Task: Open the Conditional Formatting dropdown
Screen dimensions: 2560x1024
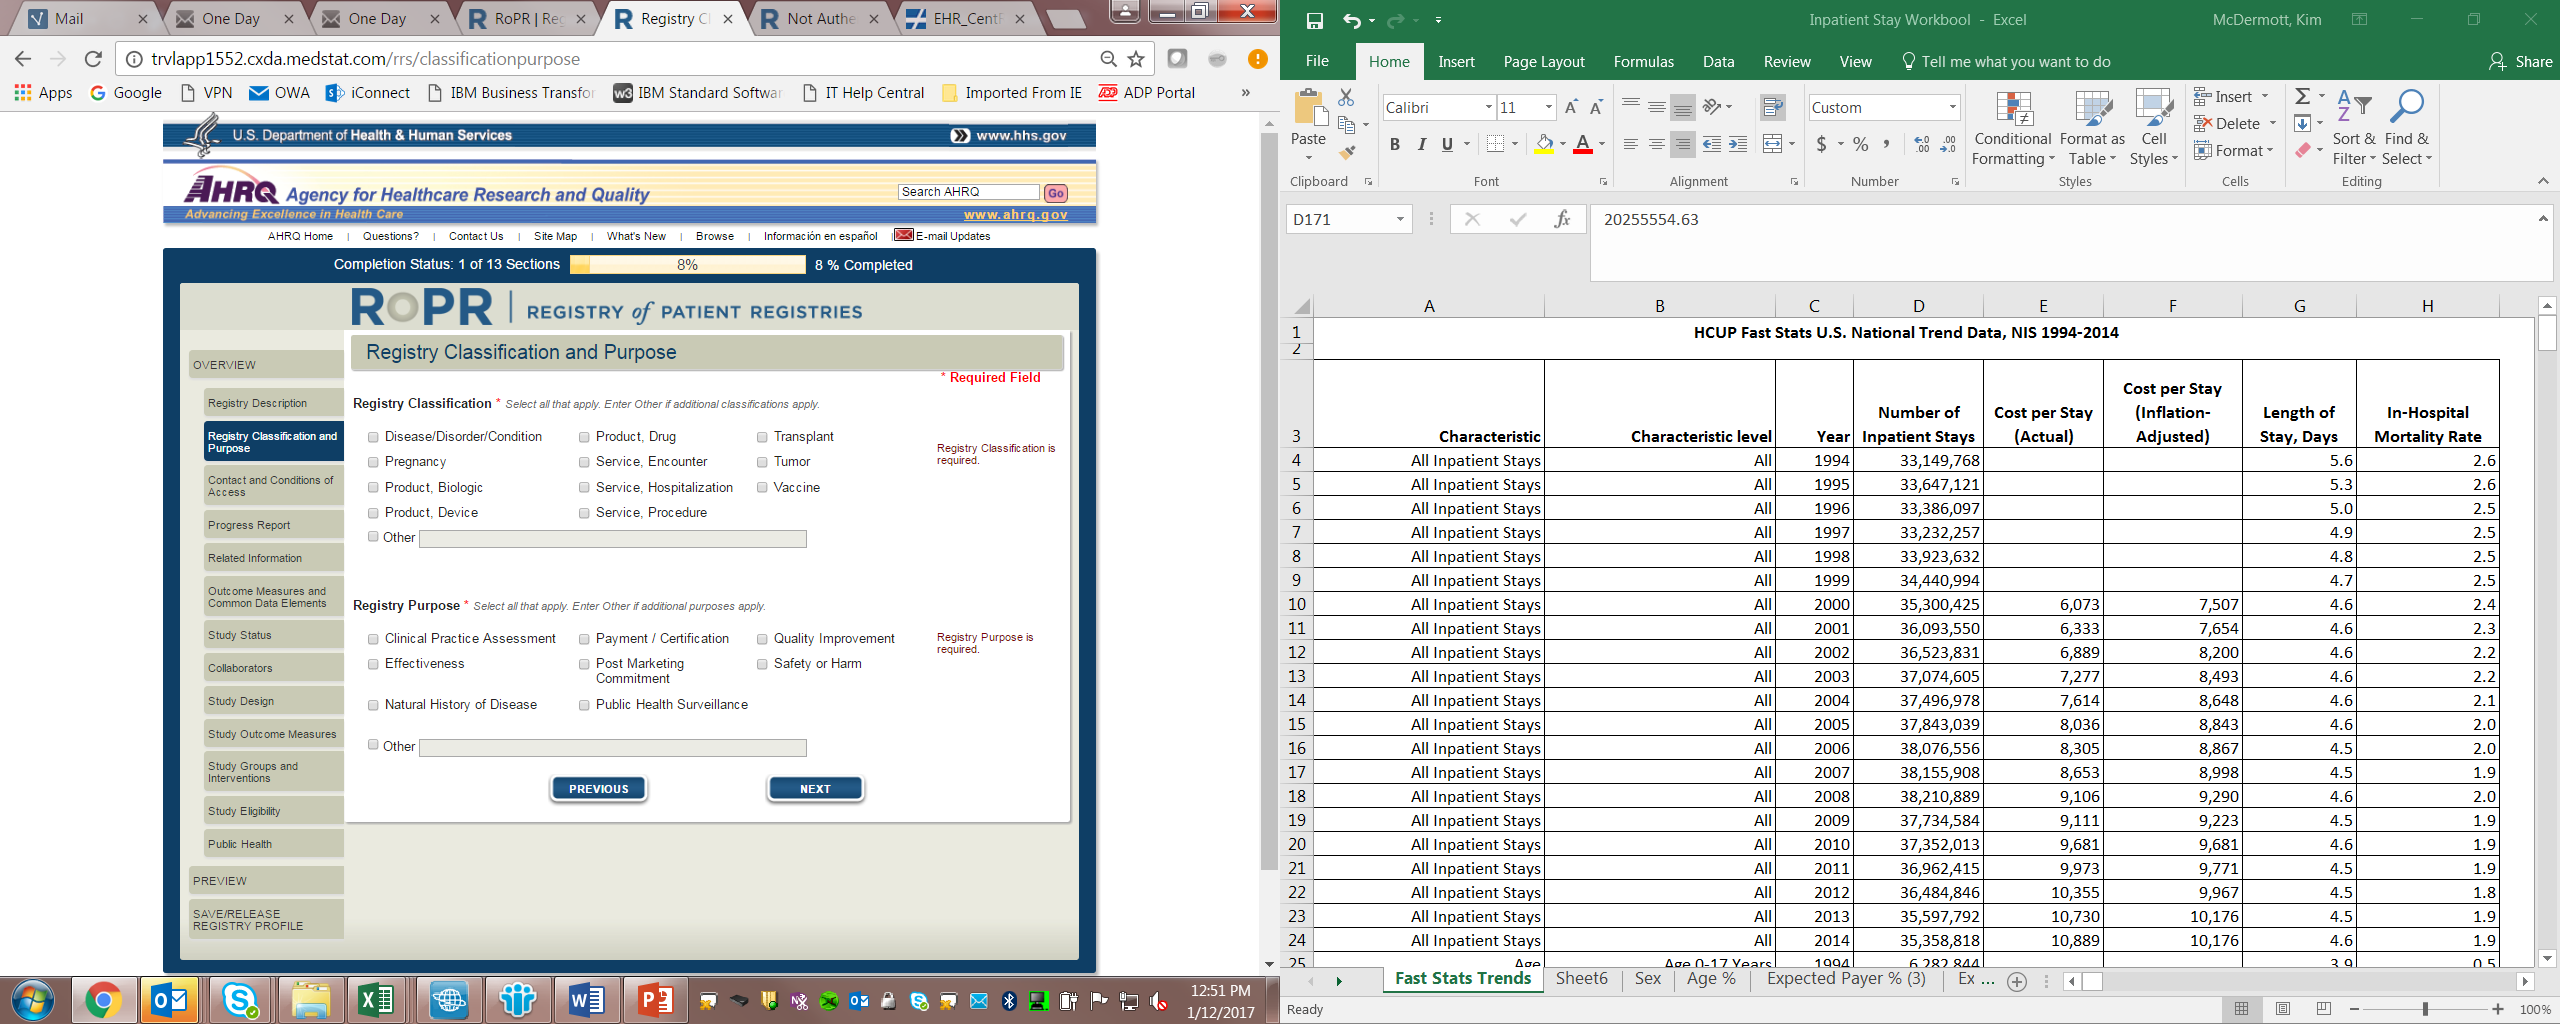Action: (2013, 128)
